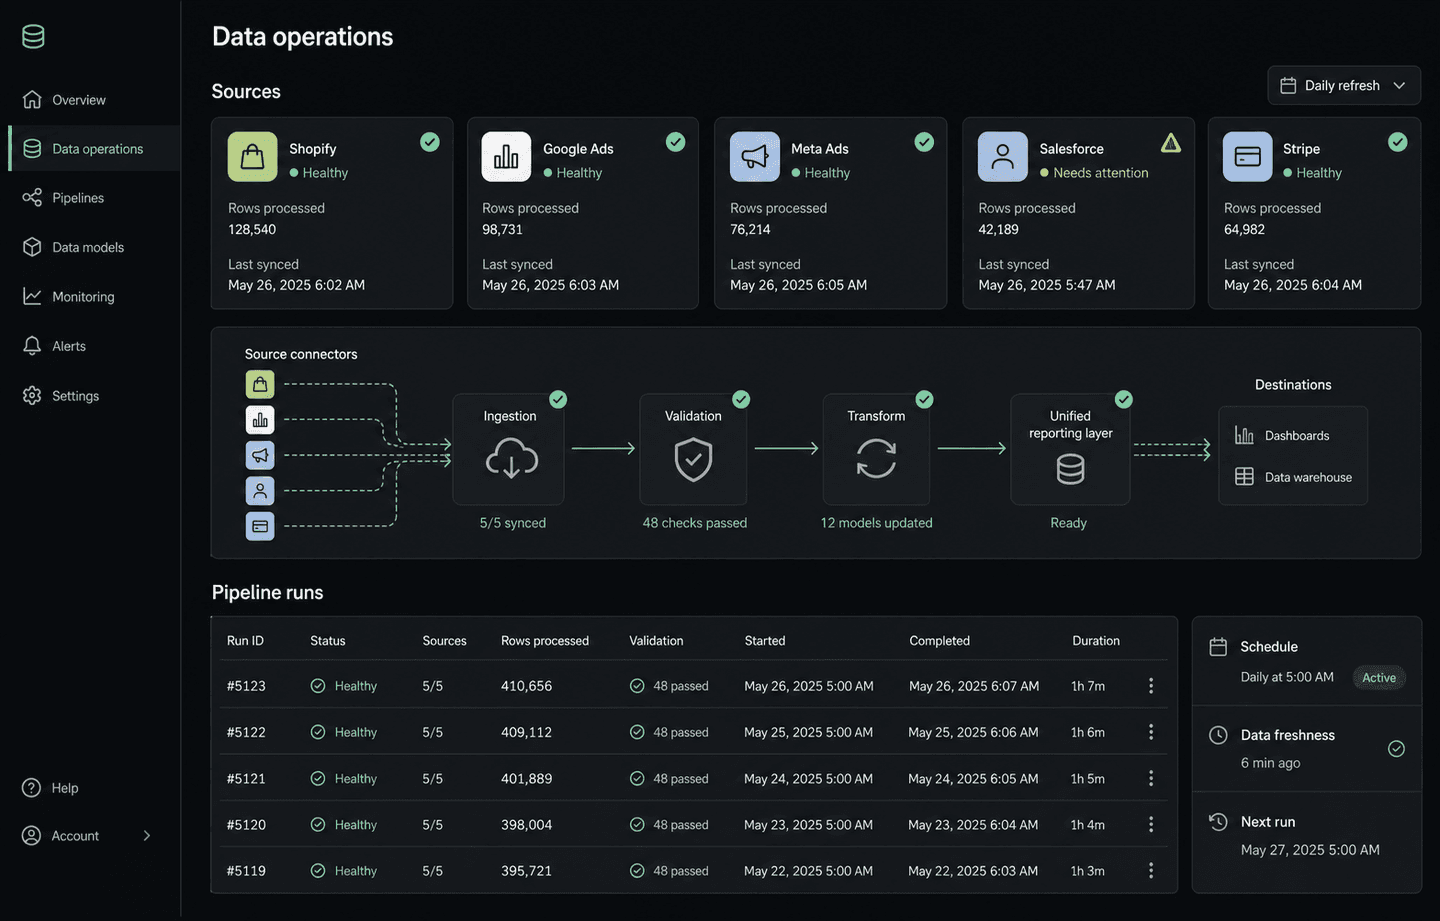Click the Shopify card green checkmark
This screenshot has width=1440, height=921.
430,142
